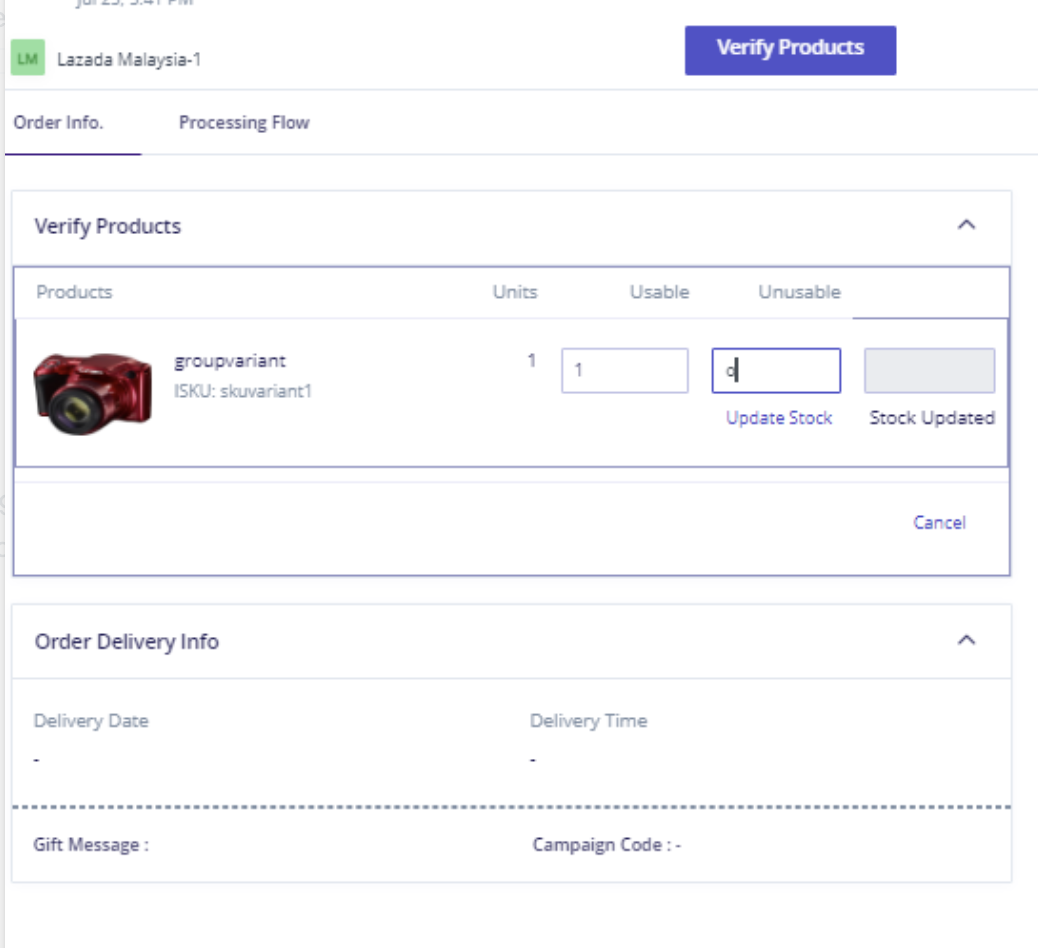This screenshot has width=1038, height=948.
Task: Collapse the Verify Products section
Action: coord(967,225)
